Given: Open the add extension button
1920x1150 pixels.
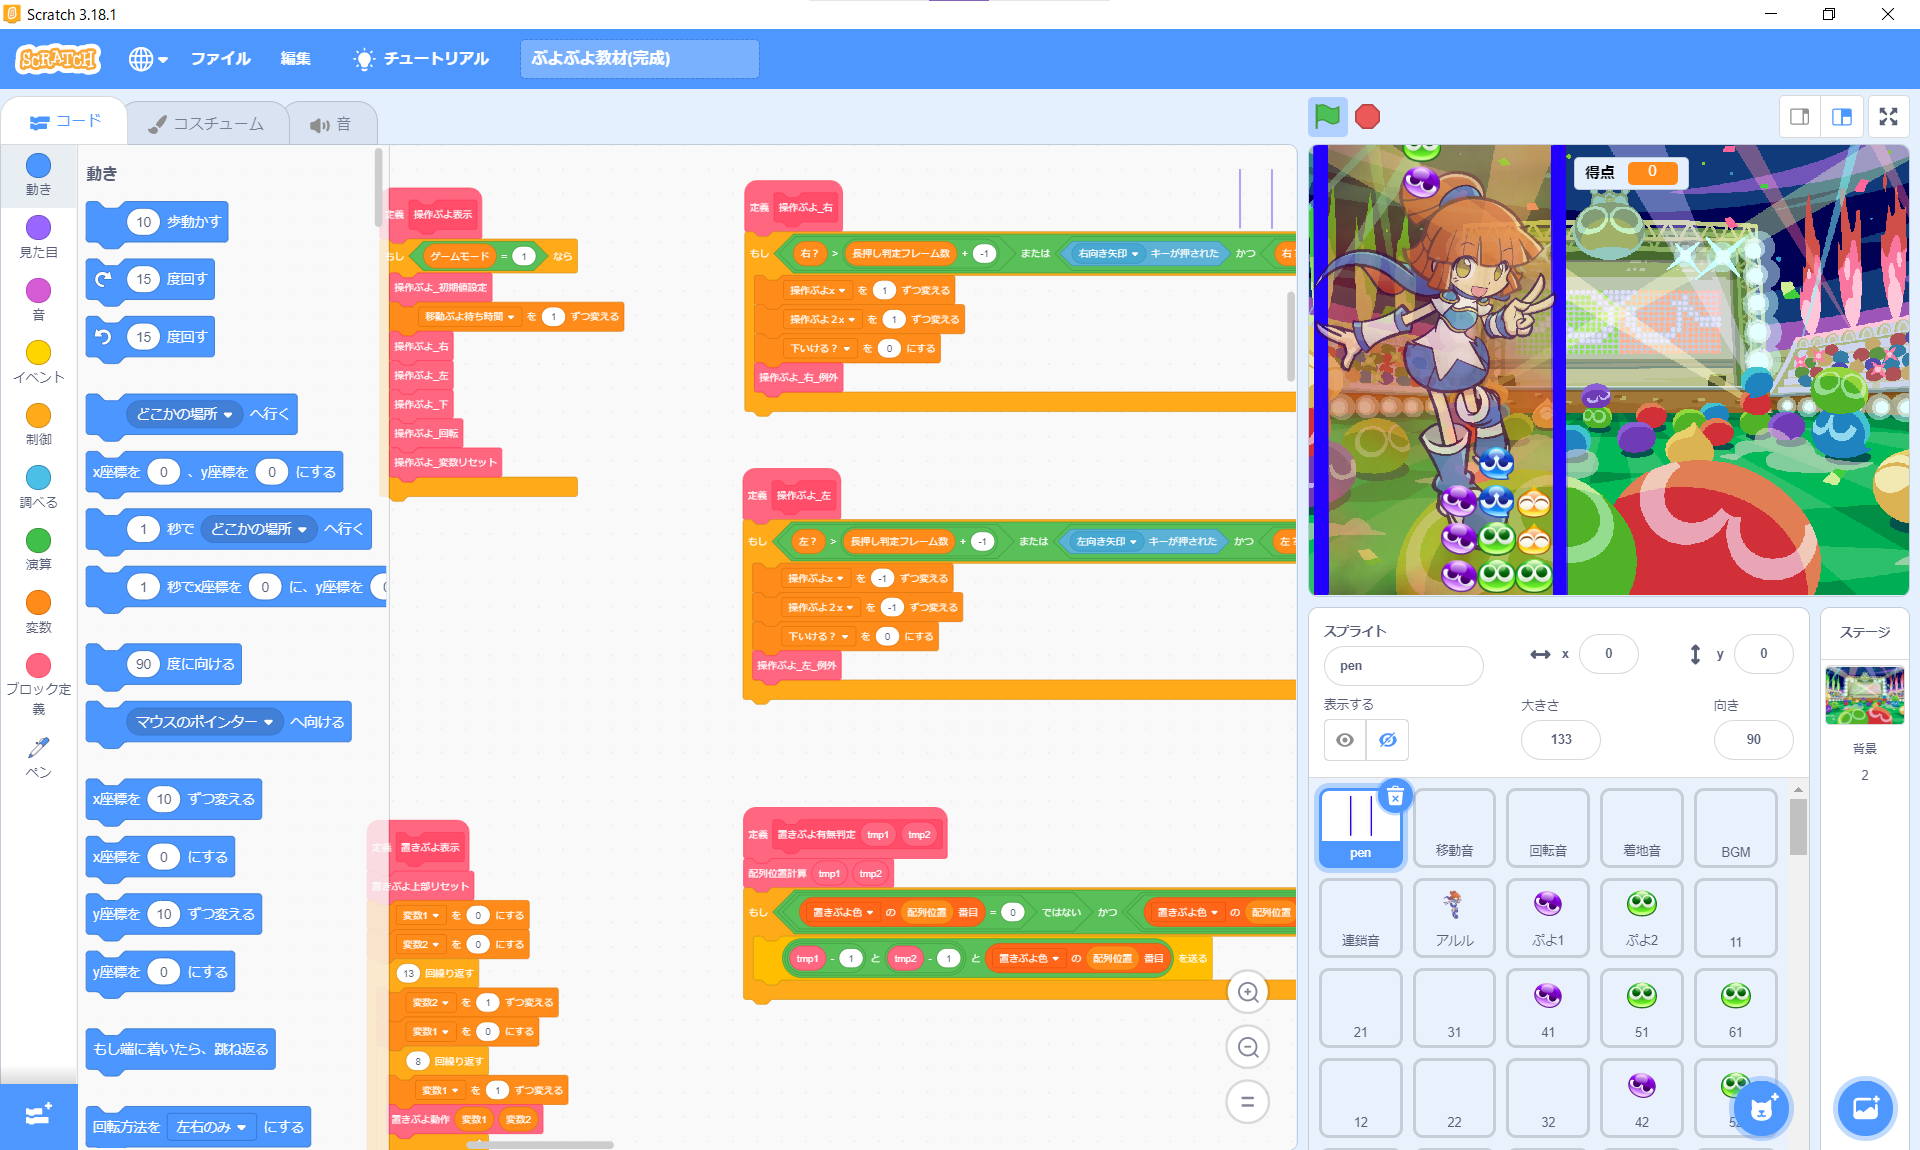Looking at the screenshot, I should click(39, 1116).
